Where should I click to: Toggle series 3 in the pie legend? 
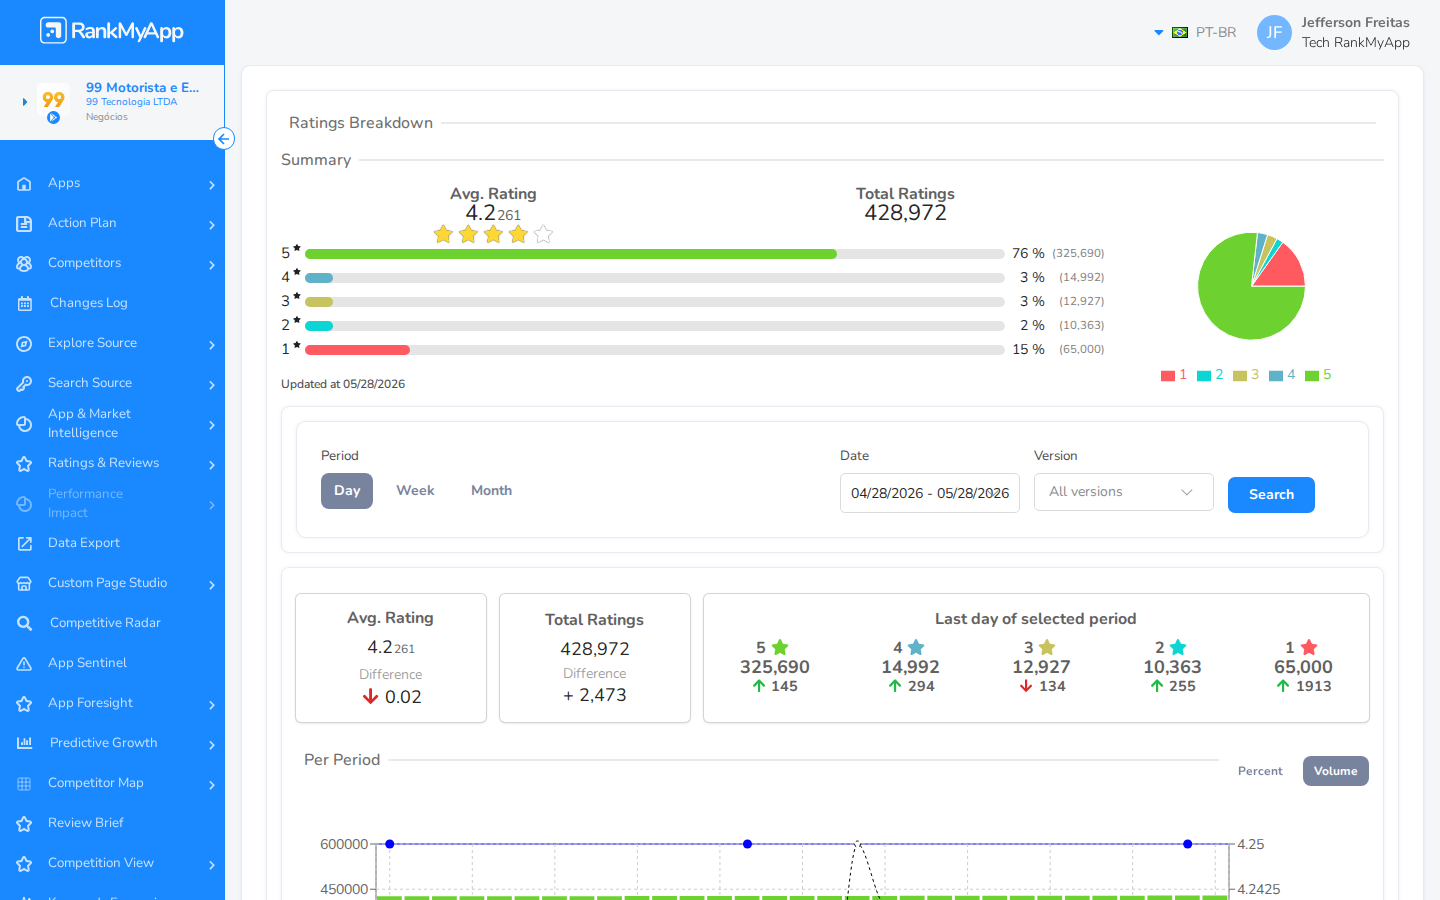point(1246,375)
